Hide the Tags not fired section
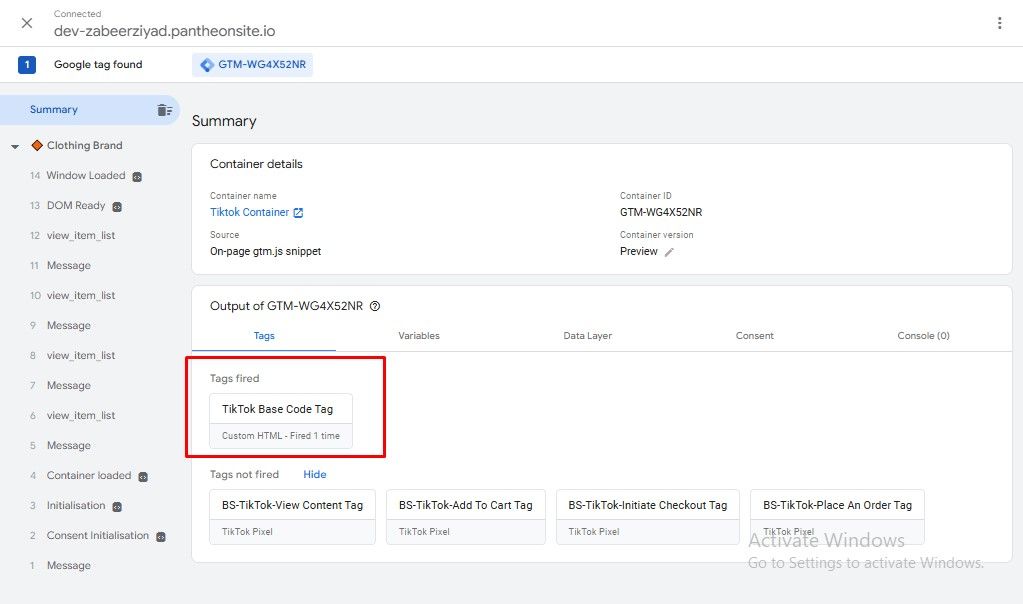This screenshot has width=1023, height=604. click(x=314, y=474)
